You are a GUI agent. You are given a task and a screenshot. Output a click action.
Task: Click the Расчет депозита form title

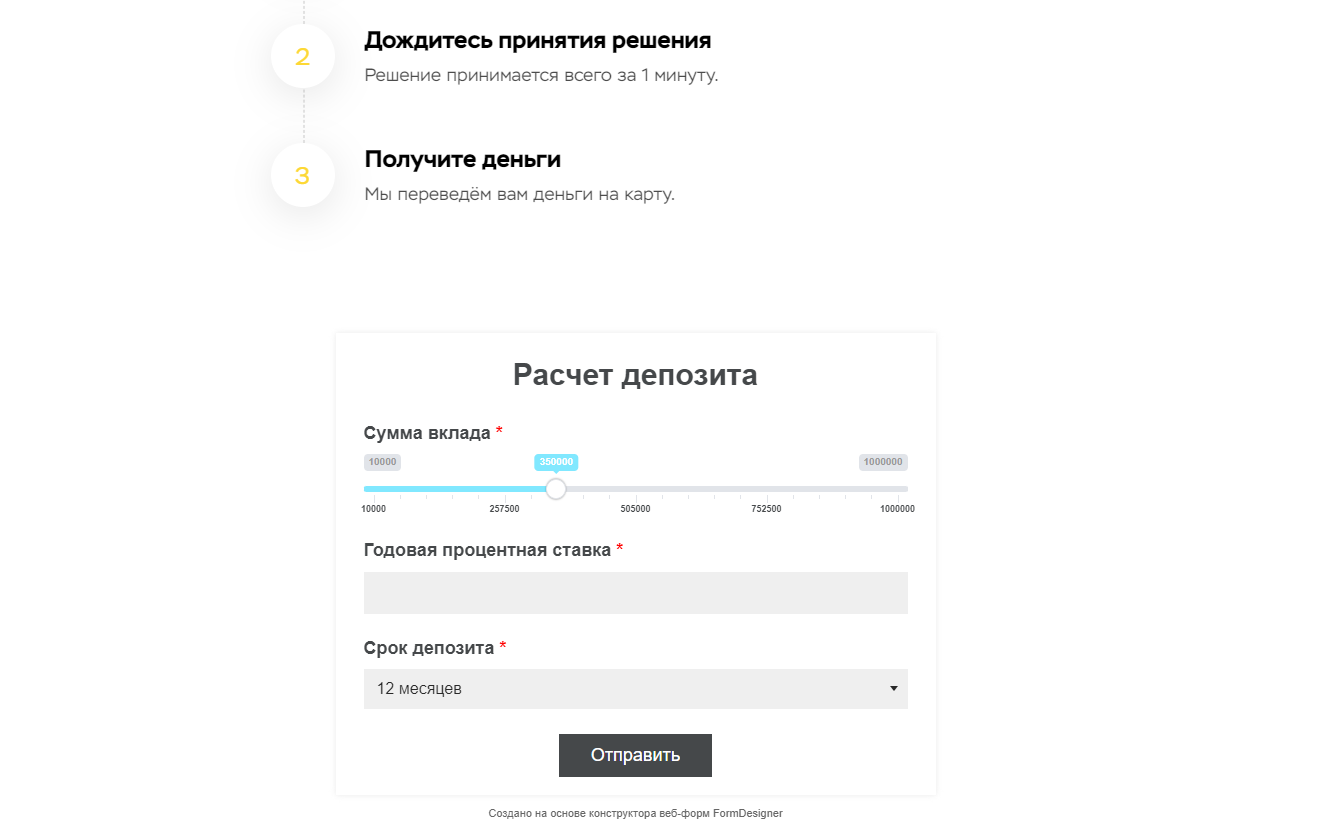pyautogui.click(x=635, y=375)
